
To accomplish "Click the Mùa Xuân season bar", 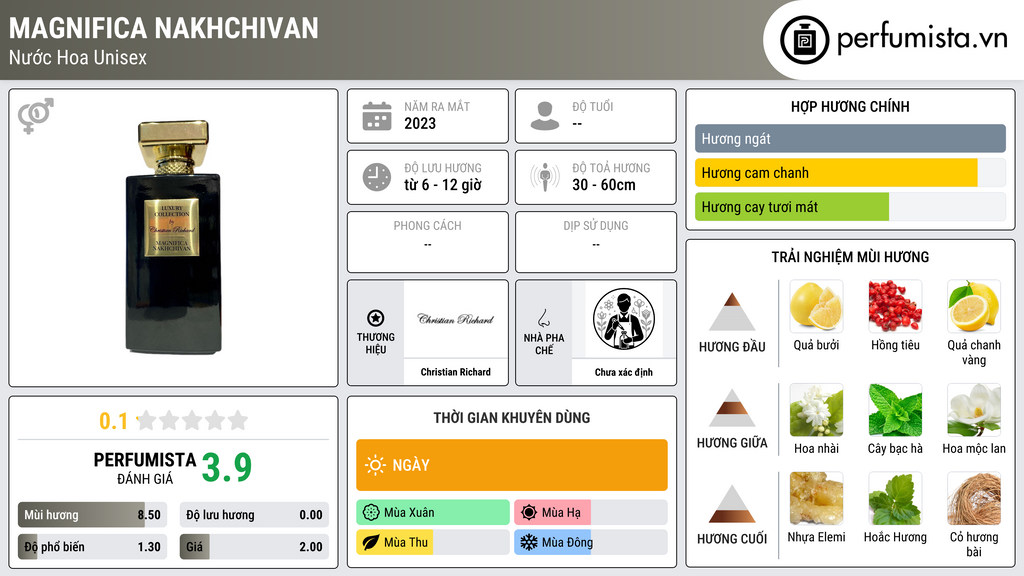I will (433, 513).
